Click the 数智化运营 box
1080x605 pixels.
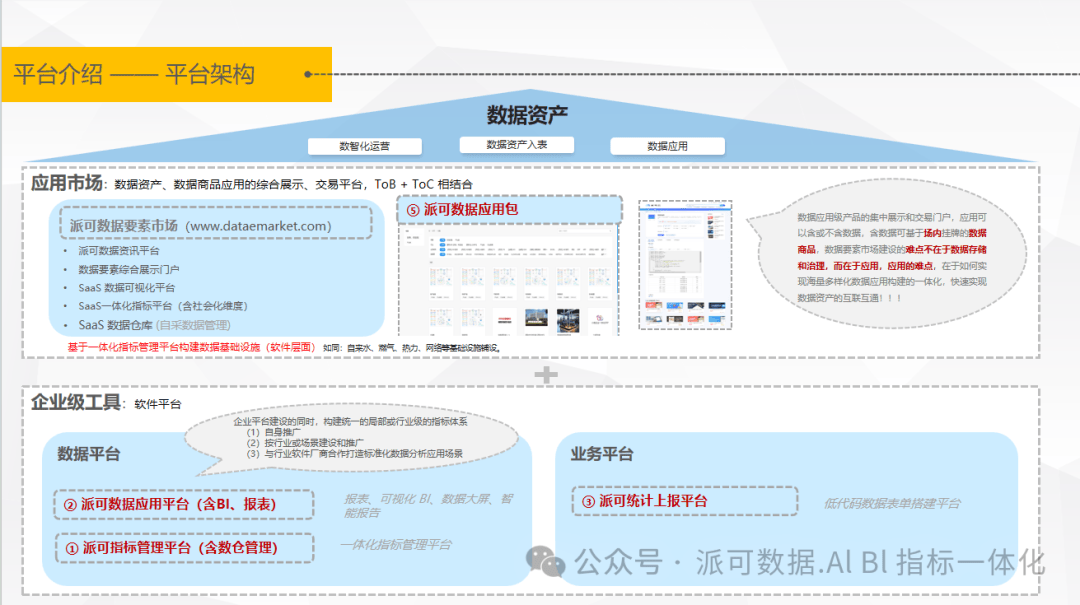pyautogui.click(x=364, y=146)
